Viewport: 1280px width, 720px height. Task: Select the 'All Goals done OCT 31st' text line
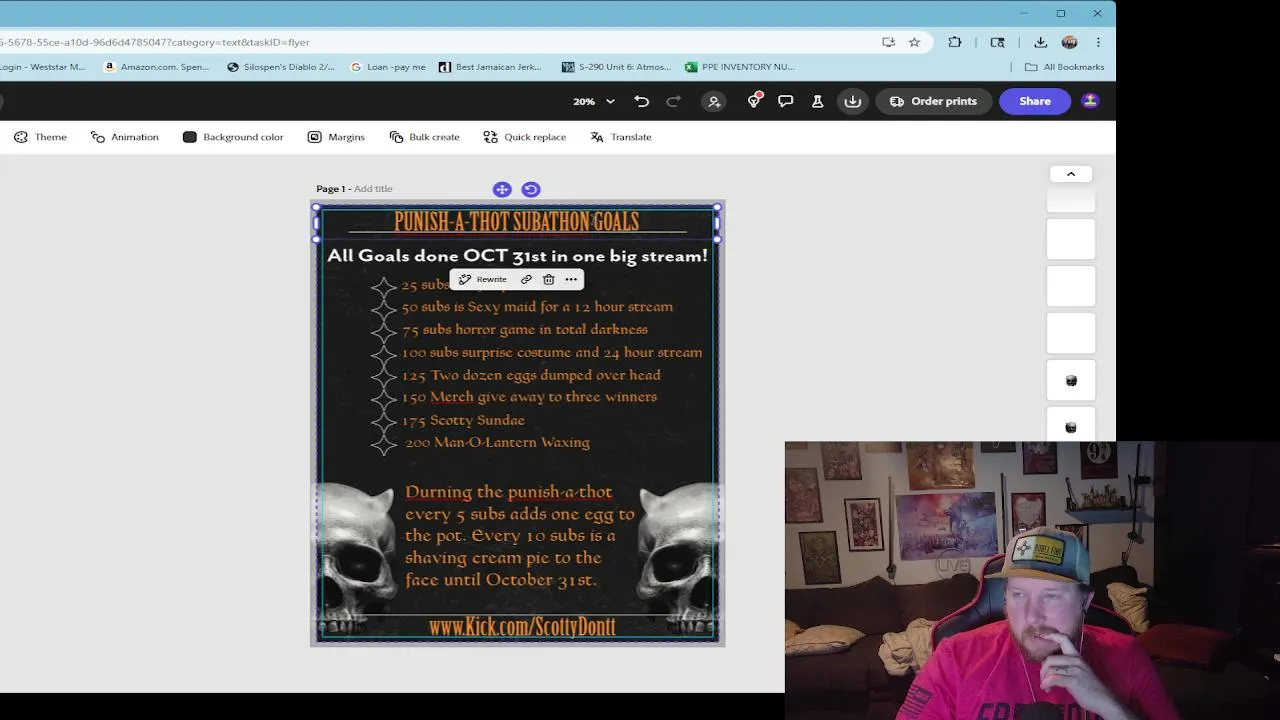click(517, 256)
